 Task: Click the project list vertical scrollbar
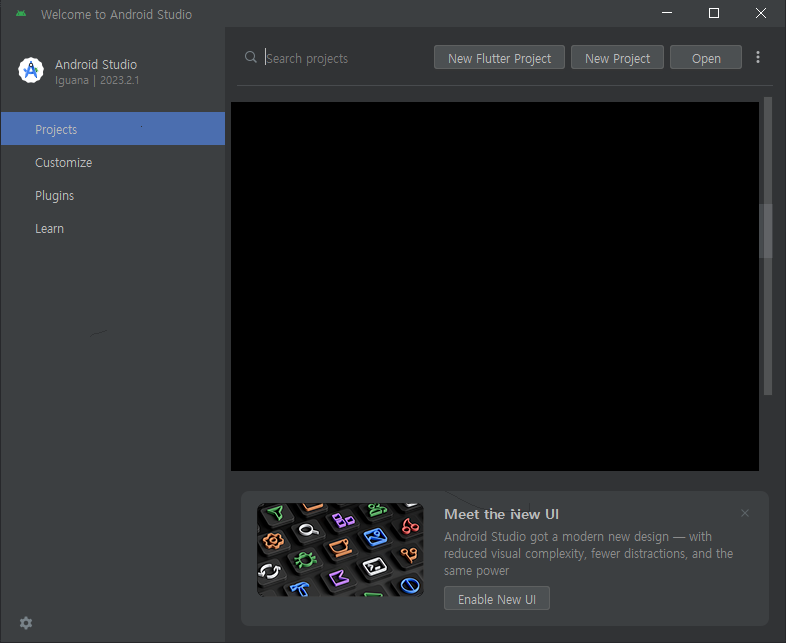coord(767,246)
